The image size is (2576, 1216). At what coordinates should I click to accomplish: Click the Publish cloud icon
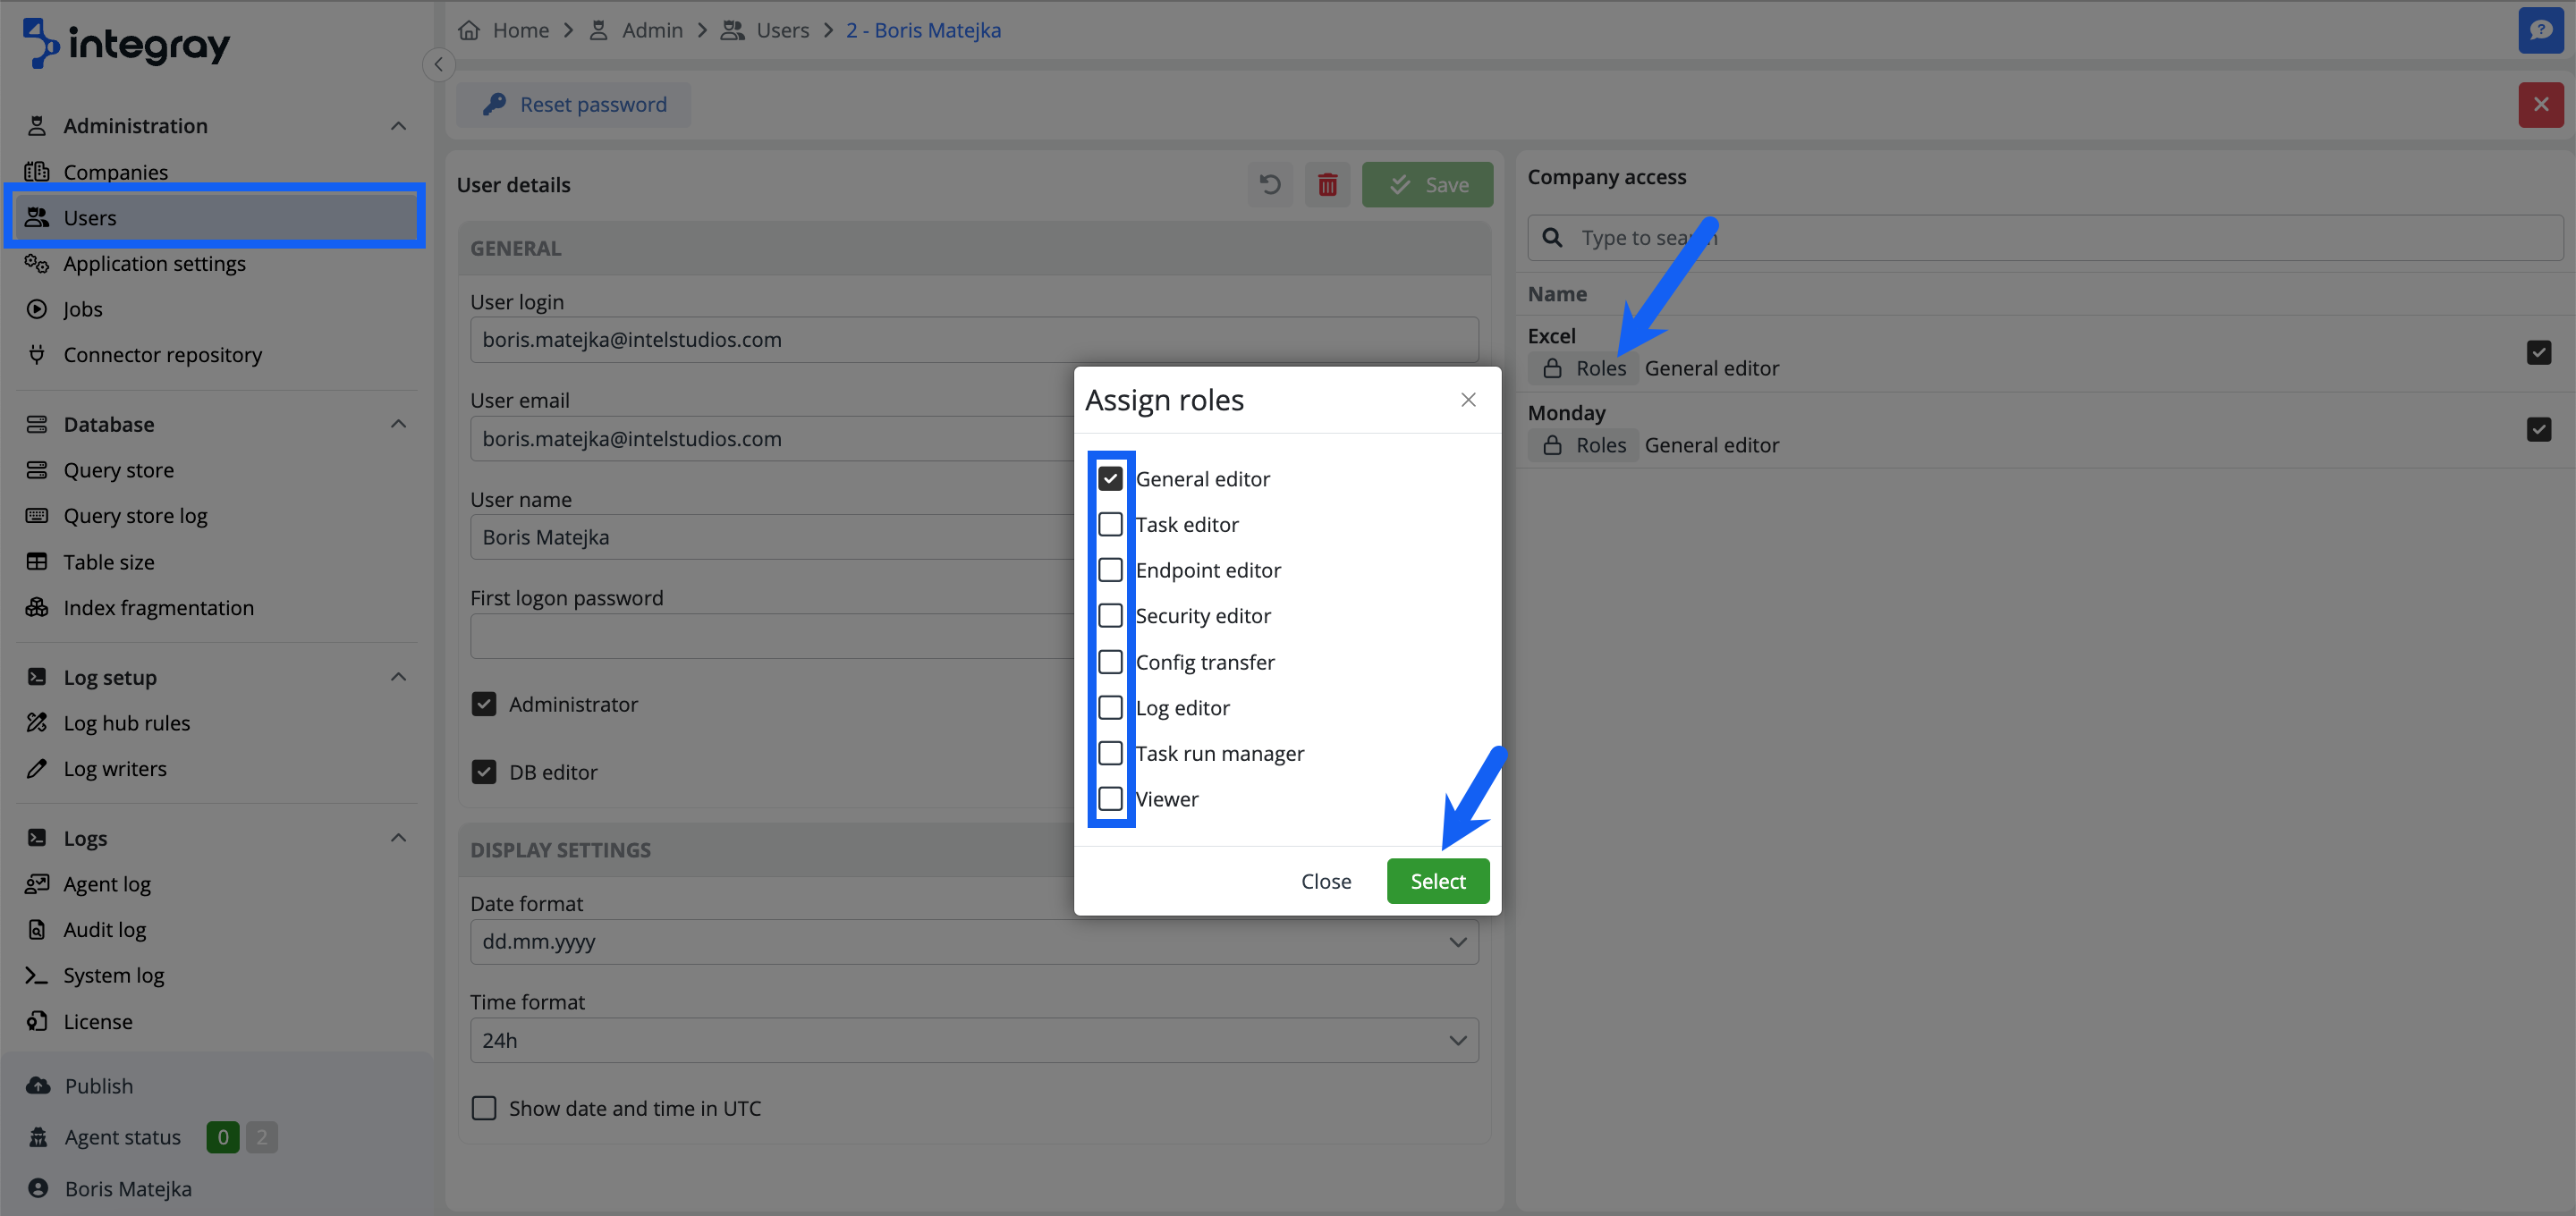coord(38,1085)
